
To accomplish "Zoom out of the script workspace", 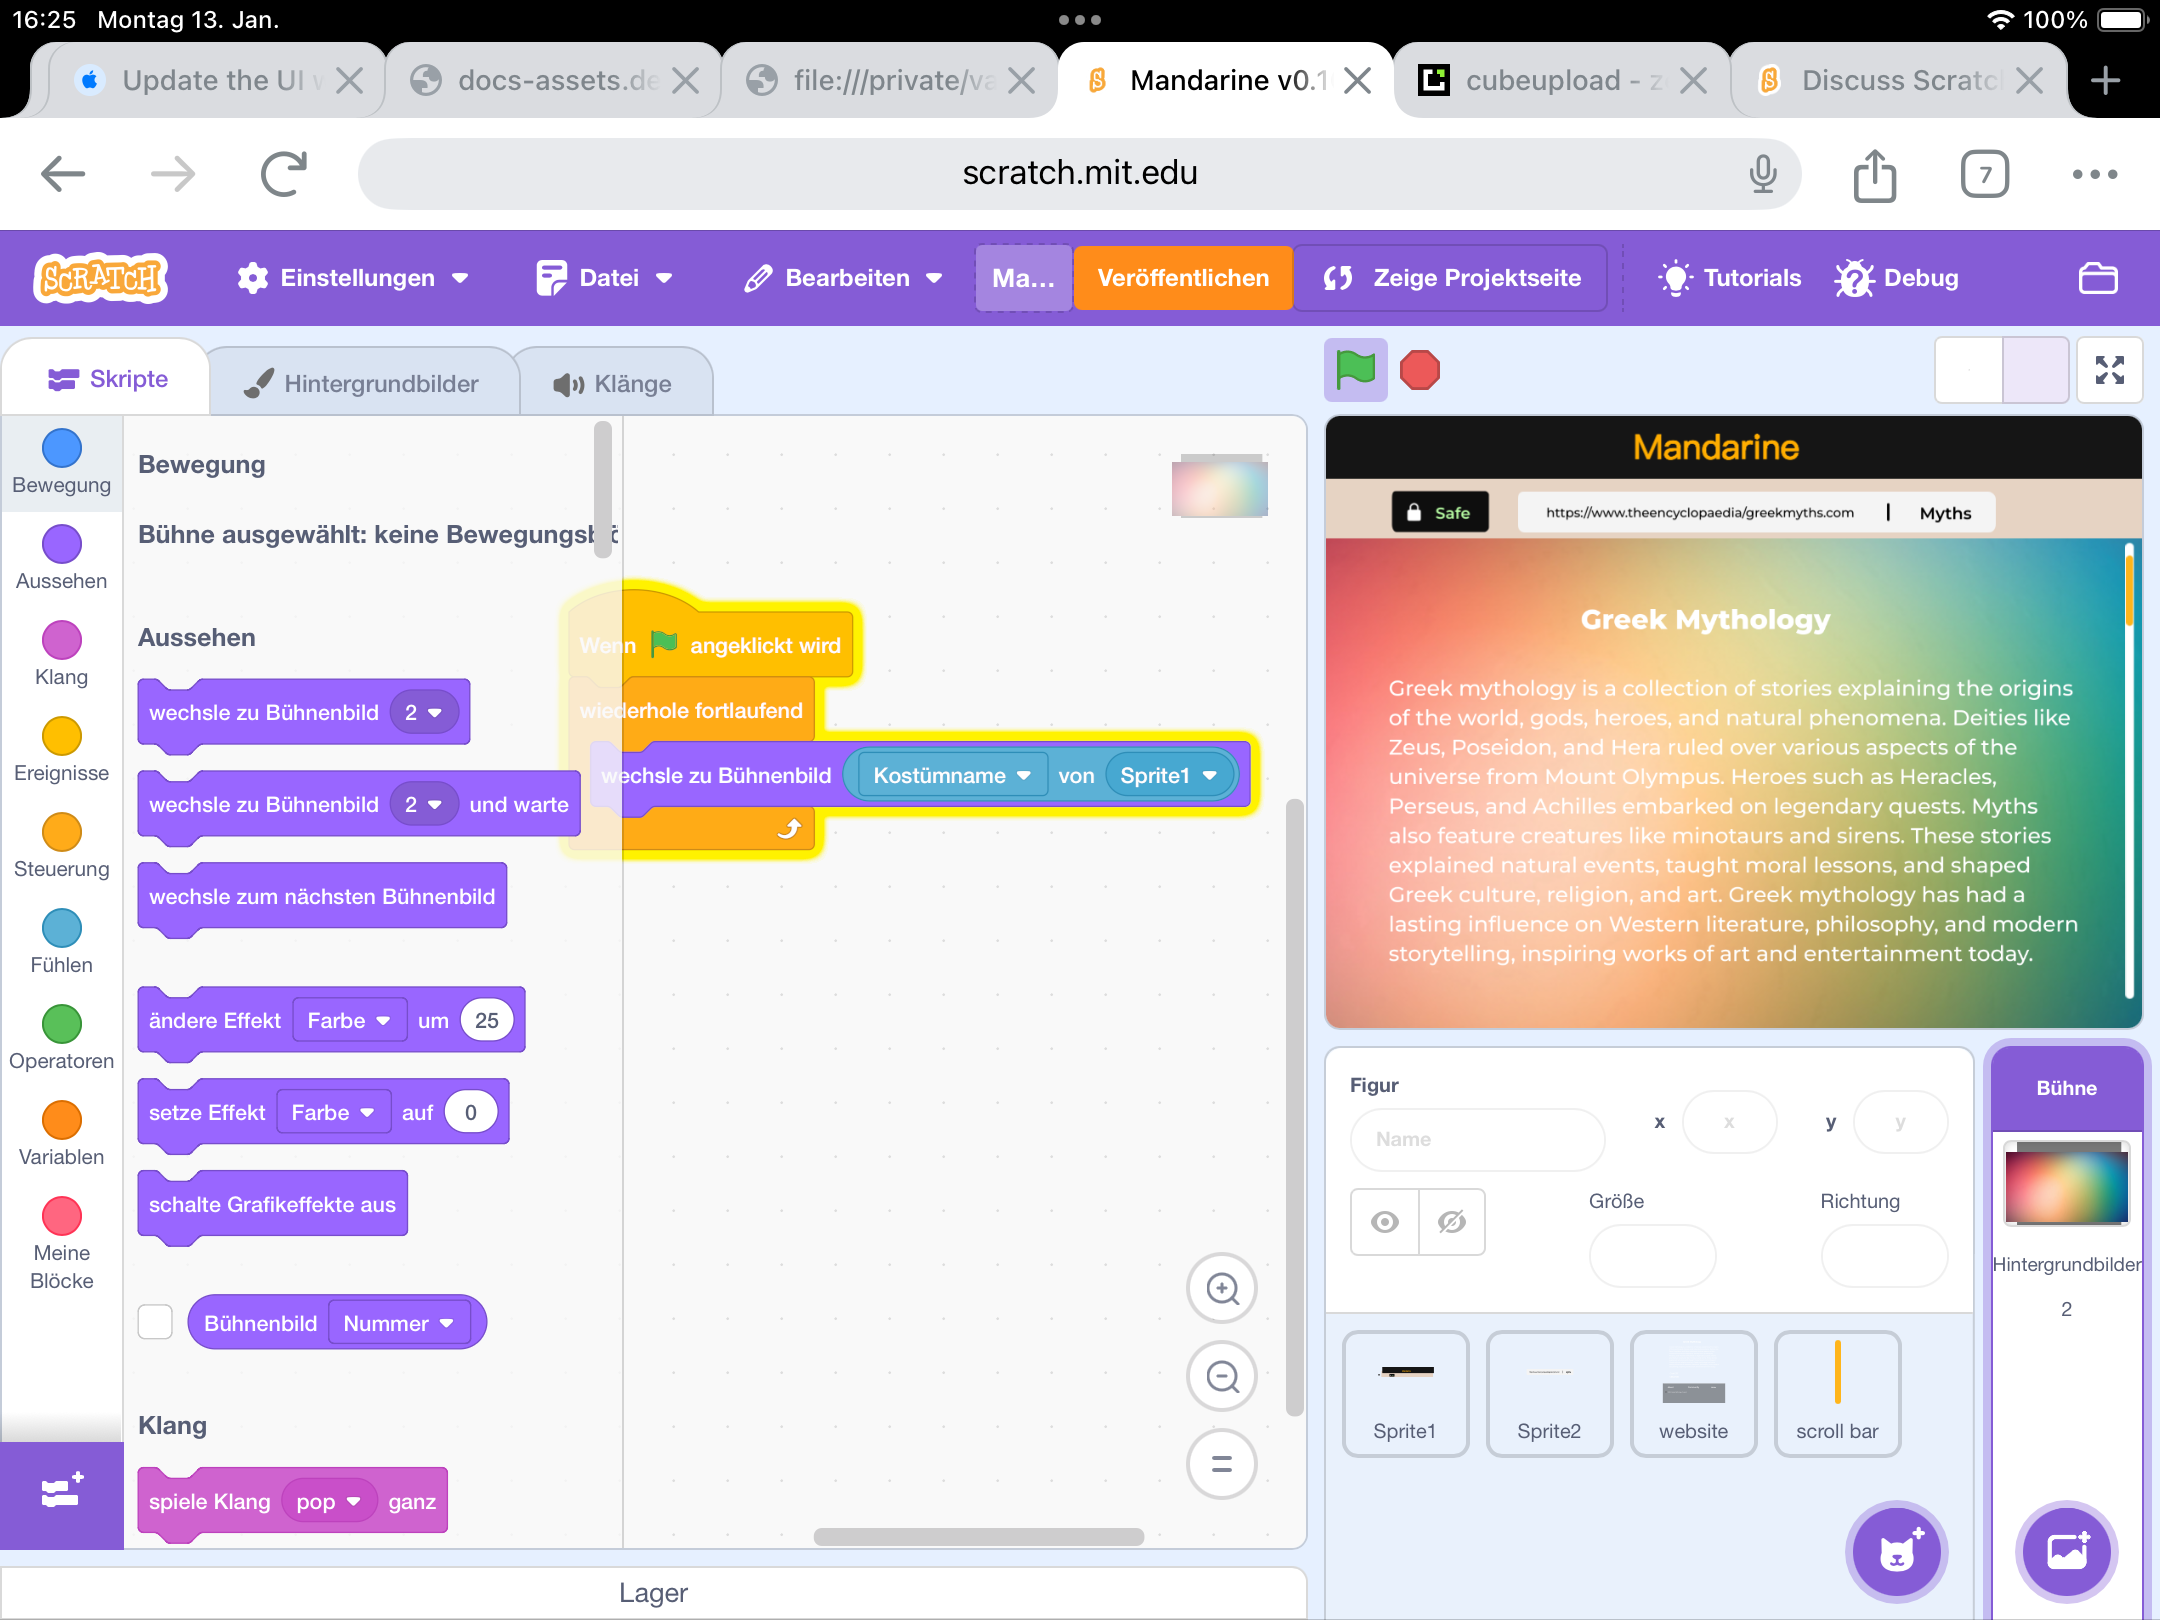I will (1221, 1376).
